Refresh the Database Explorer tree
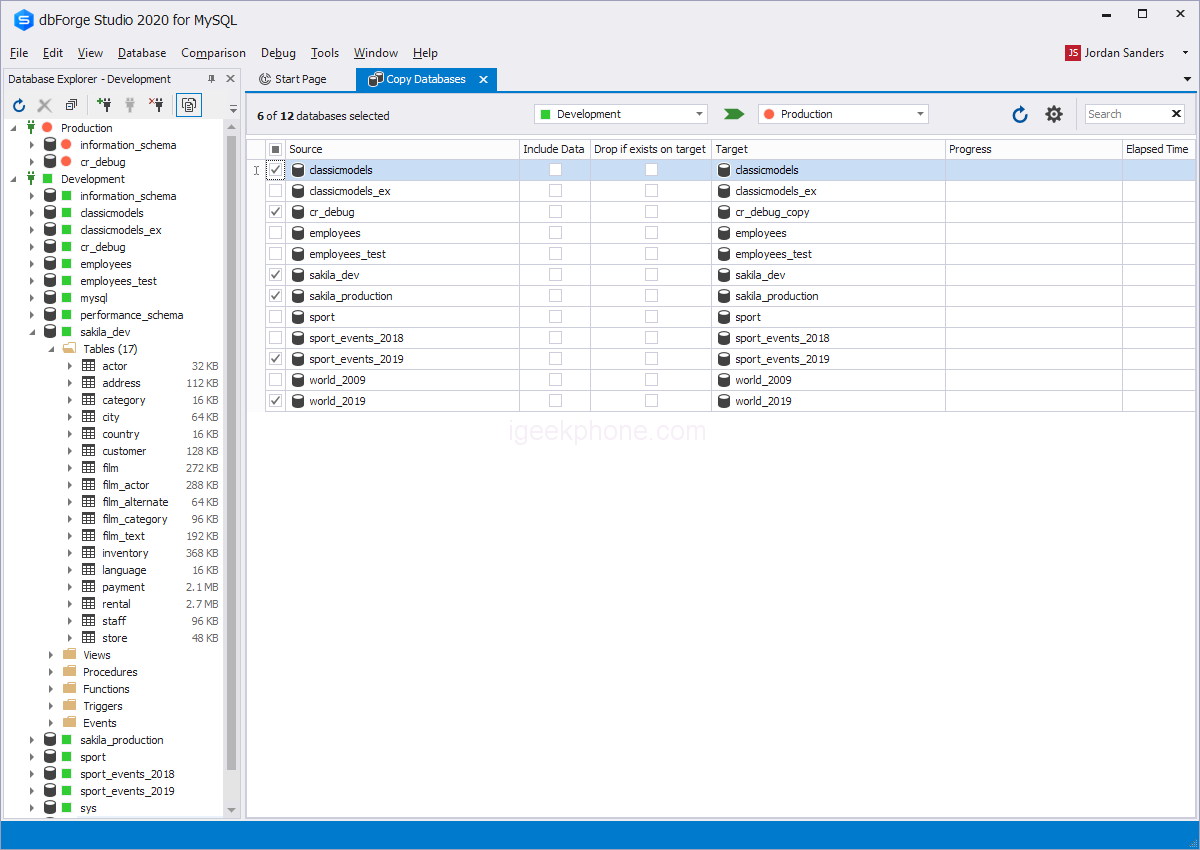This screenshot has width=1200, height=850. pyautogui.click(x=19, y=104)
